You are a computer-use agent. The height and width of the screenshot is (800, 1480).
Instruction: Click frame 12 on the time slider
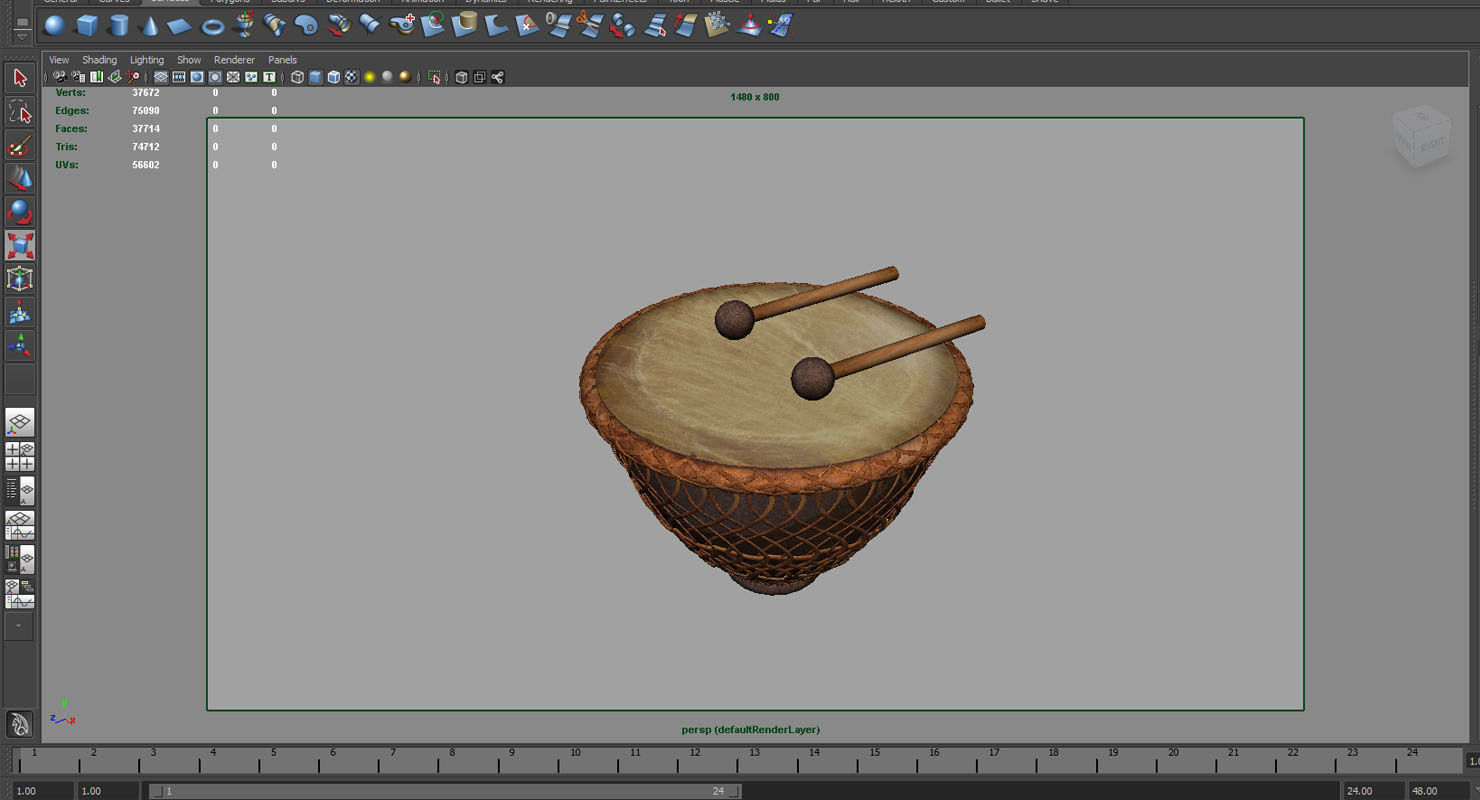694,759
